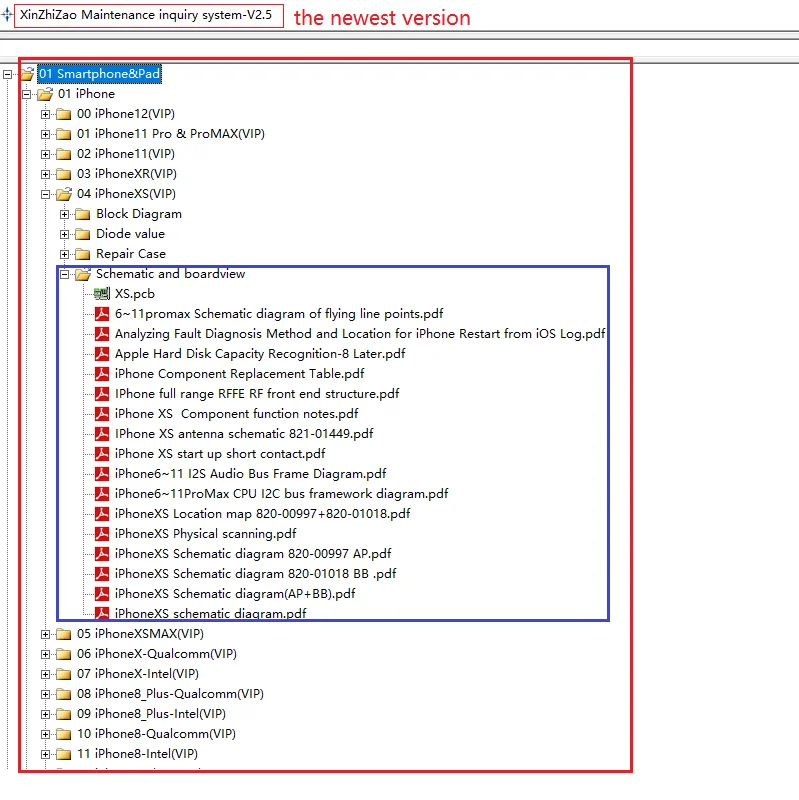Expand the 11 iPhone8-Intel(VIP) node
Screen dimensions: 799x800
45,754
